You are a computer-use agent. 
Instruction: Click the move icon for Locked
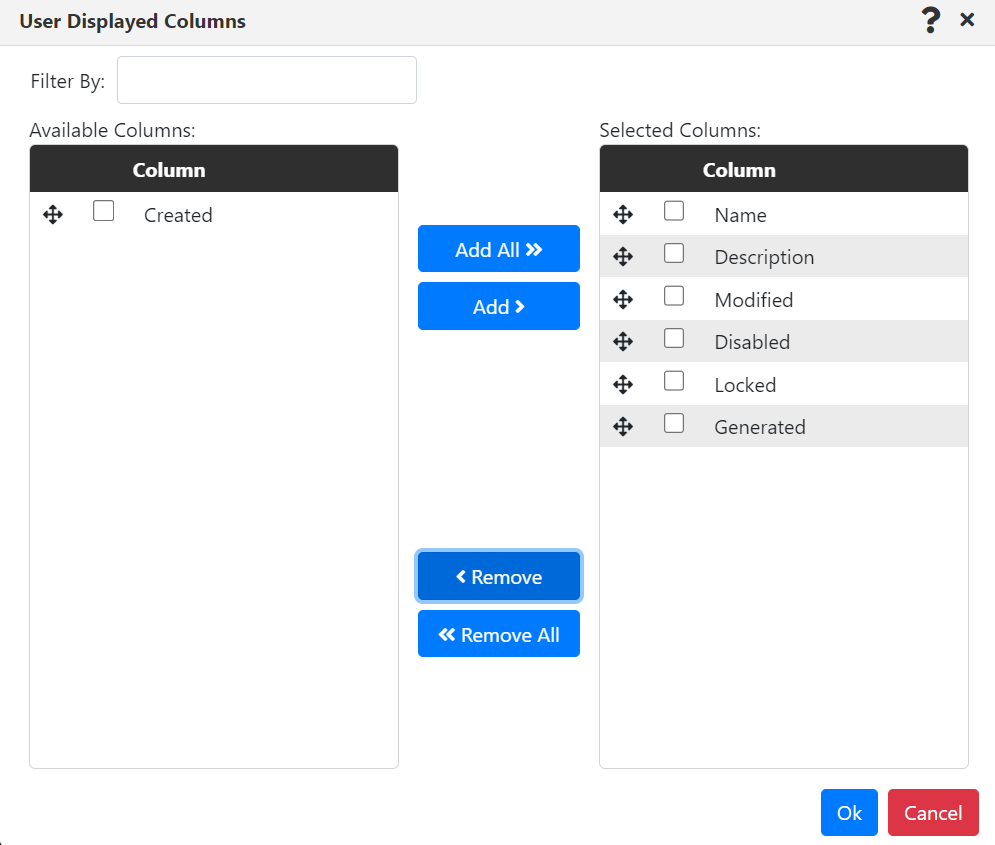[x=623, y=383]
